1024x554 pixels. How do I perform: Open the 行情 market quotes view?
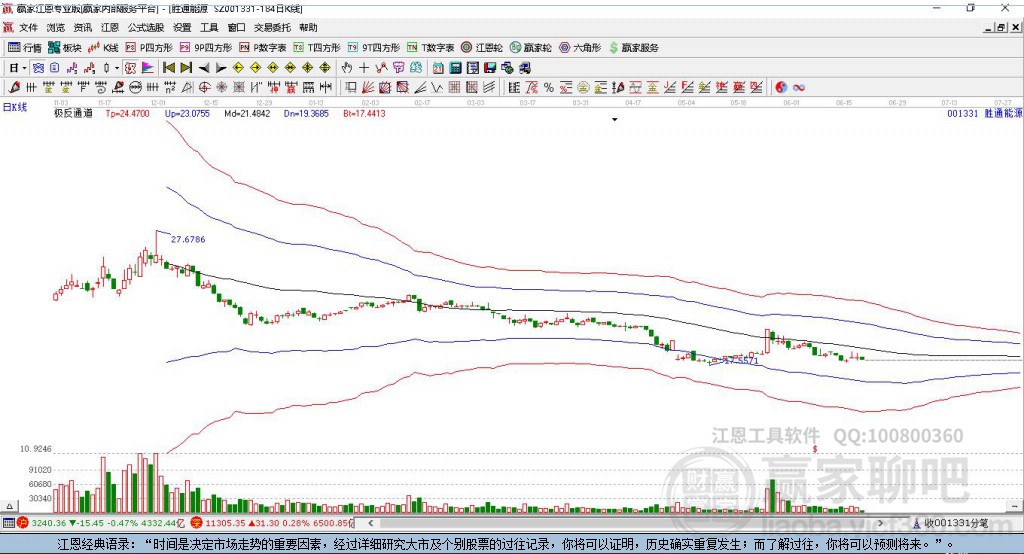click(25, 48)
